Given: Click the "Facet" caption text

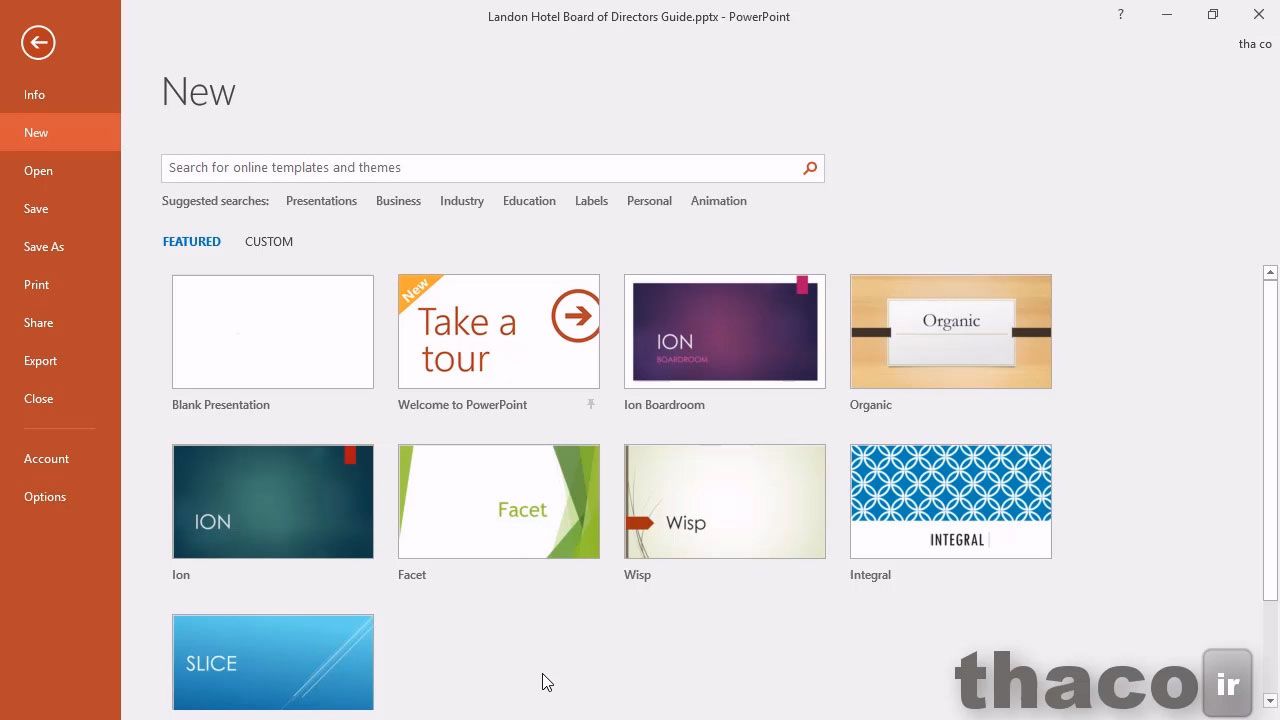Looking at the screenshot, I should tap(412, 575).
